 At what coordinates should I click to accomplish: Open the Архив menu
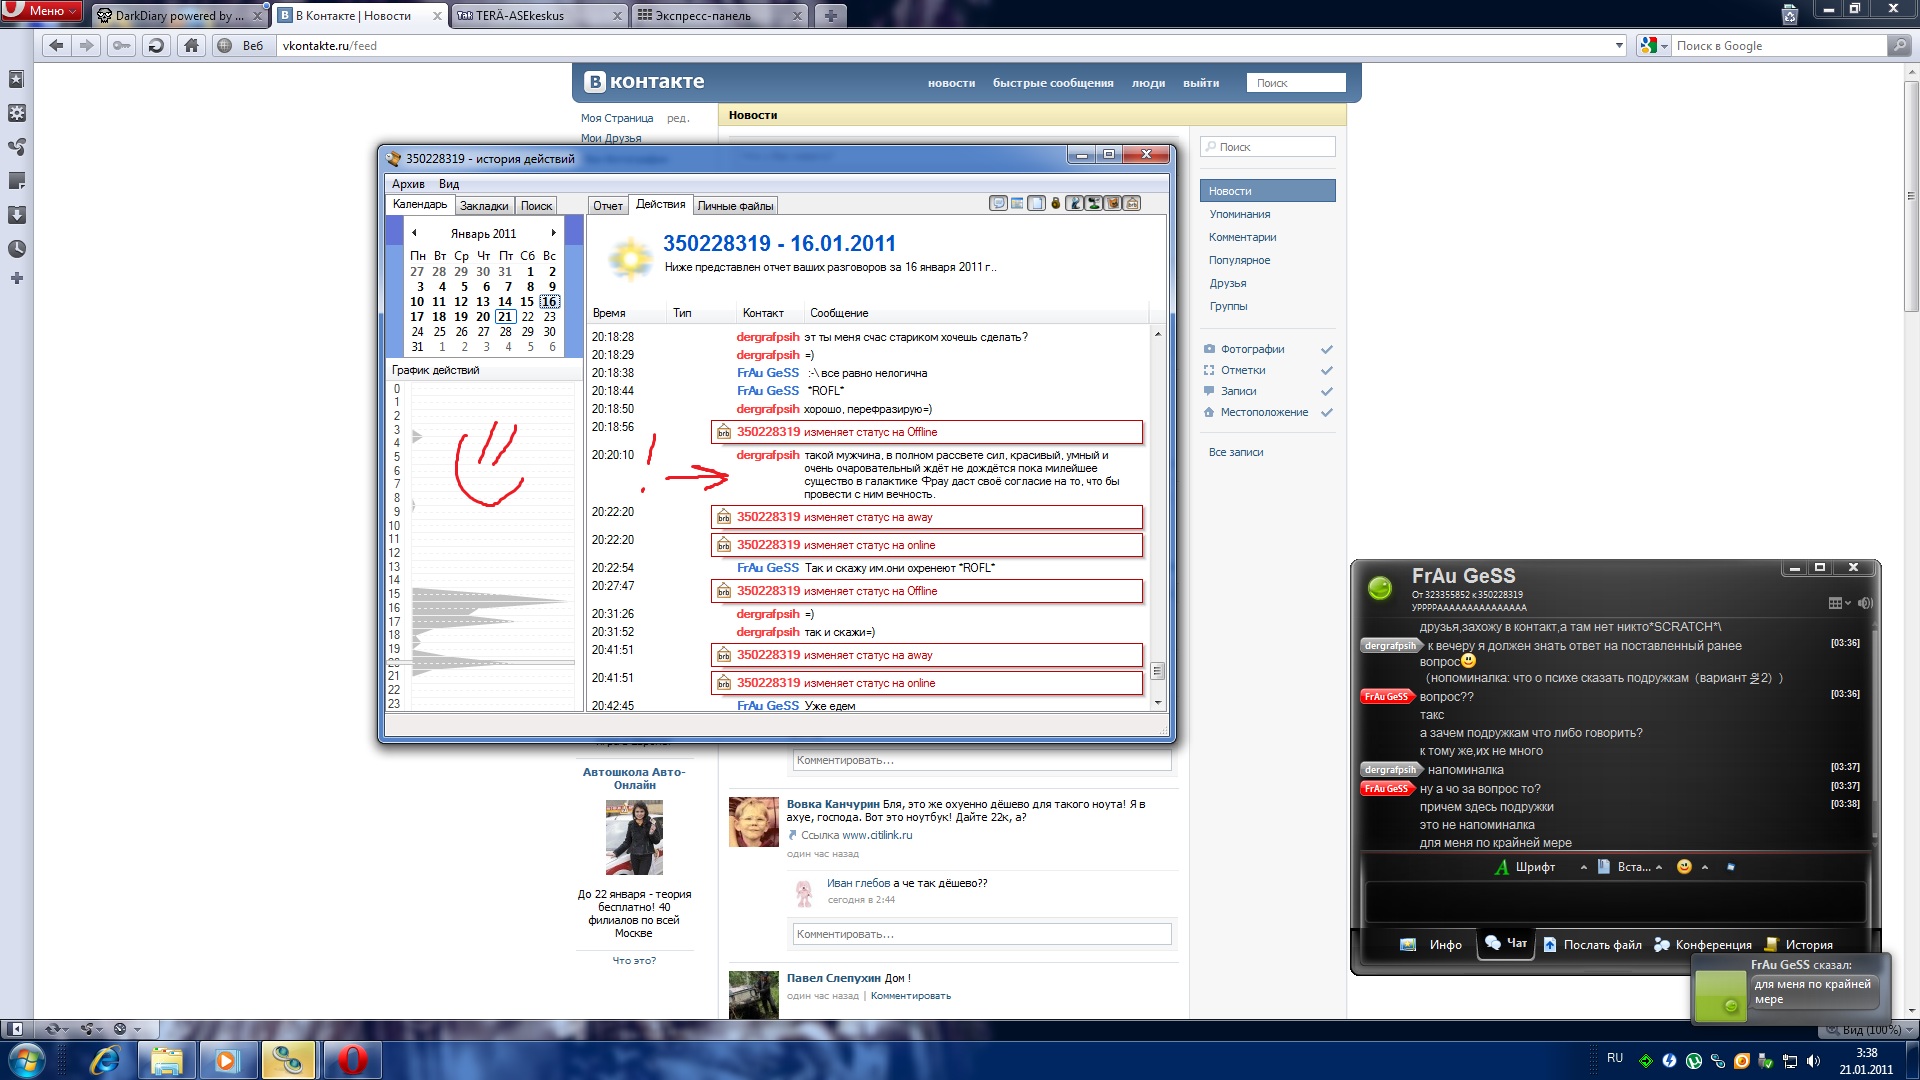pyautogui.click(x=408, y=184)
